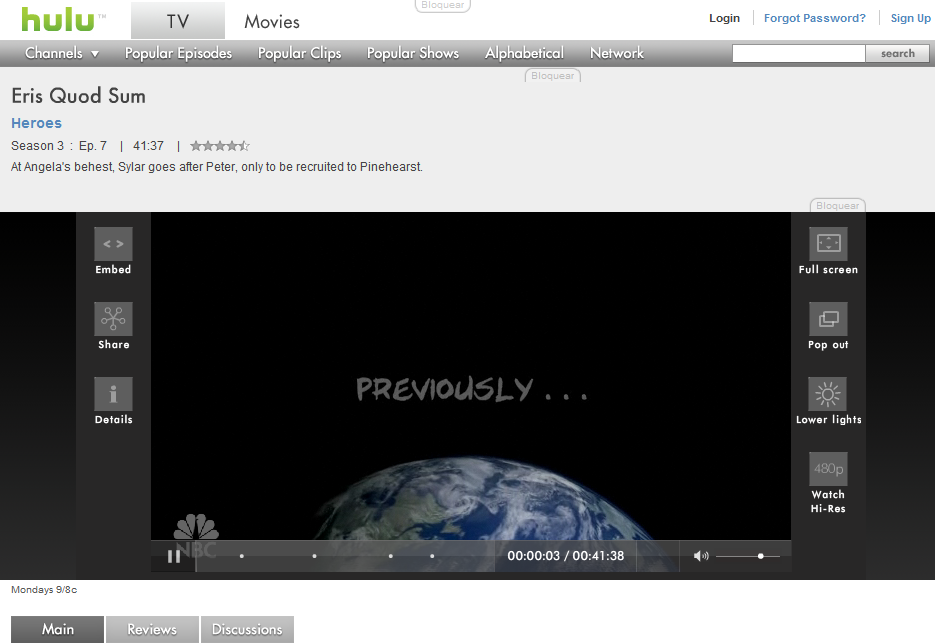Switch to the Discussions tab
Image resolution: width=935 pixels, height=643 pixels.
tap(247, 629)
